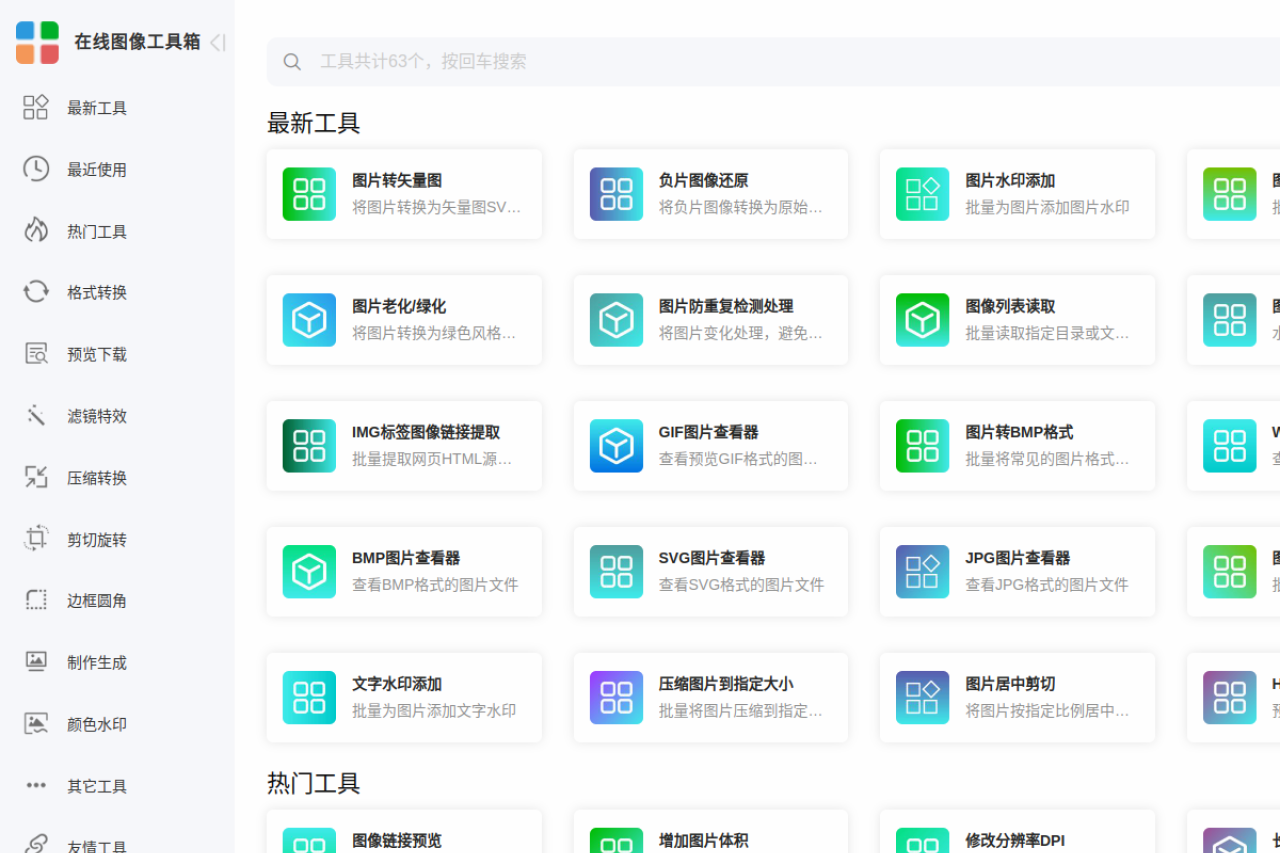The height and width of the screenshot is (853, 1280).
Task: Click the 图片居中剪切 tool icon
Action: [922, 698]
